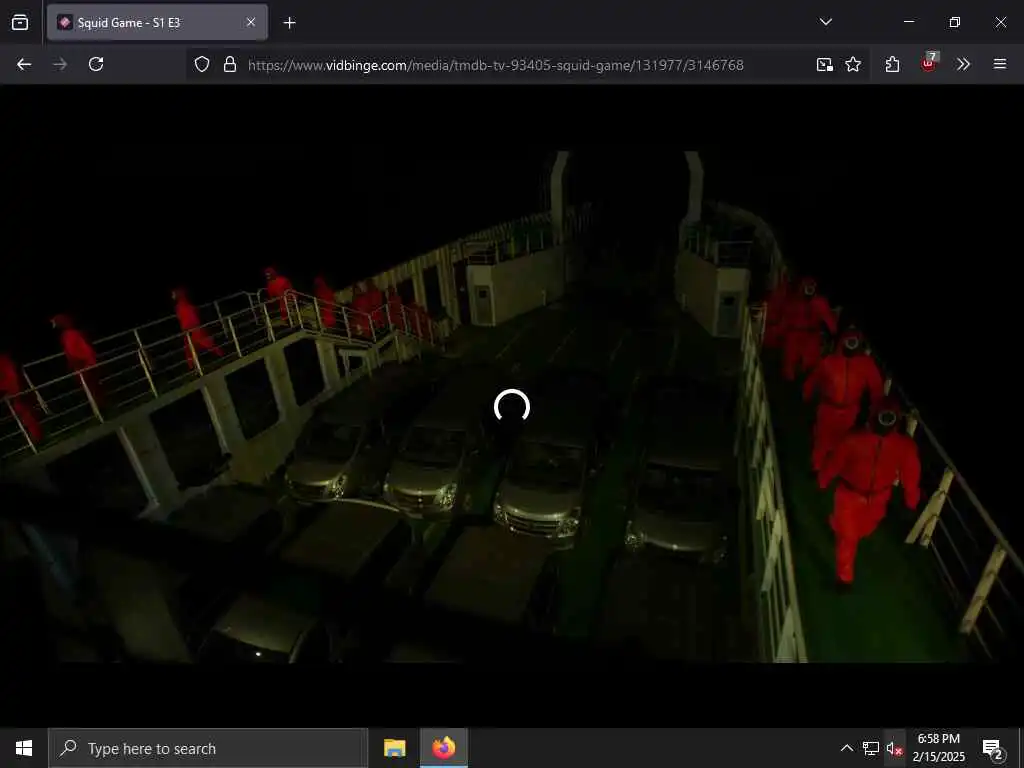The width and height of the screenshot is (1024, 768).
Task: Open the tracking protection shield panel
Action: [202, 64]
